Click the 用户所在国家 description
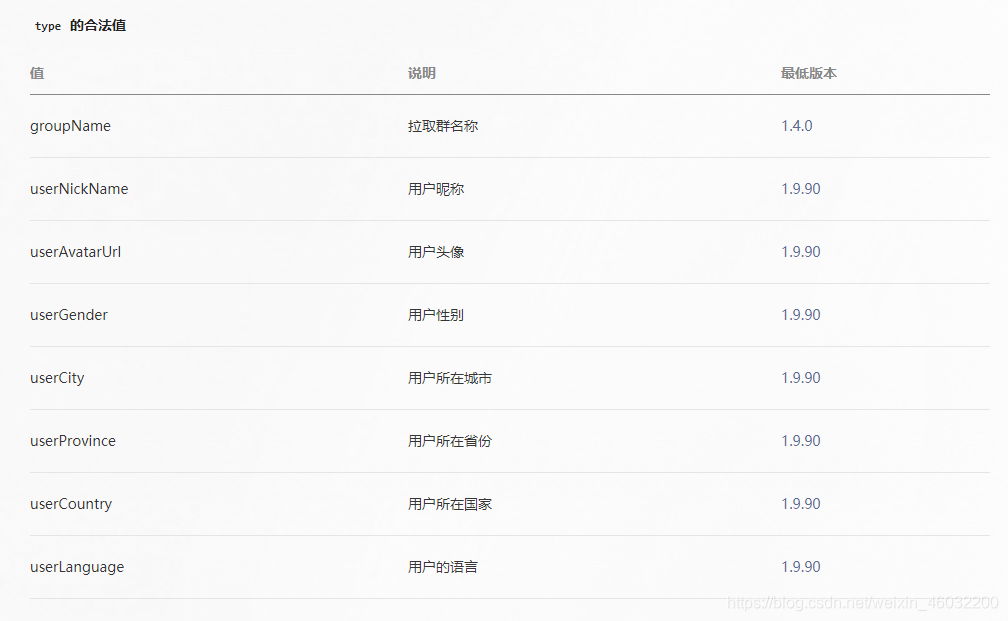Image resolution: width=1008 pixels, height=621 pixels. (x=450, y=504)
